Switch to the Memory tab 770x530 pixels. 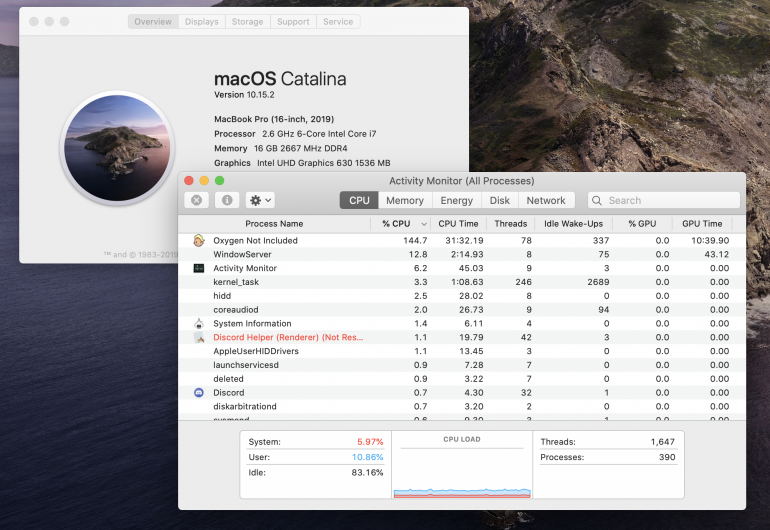click(405, 200)
